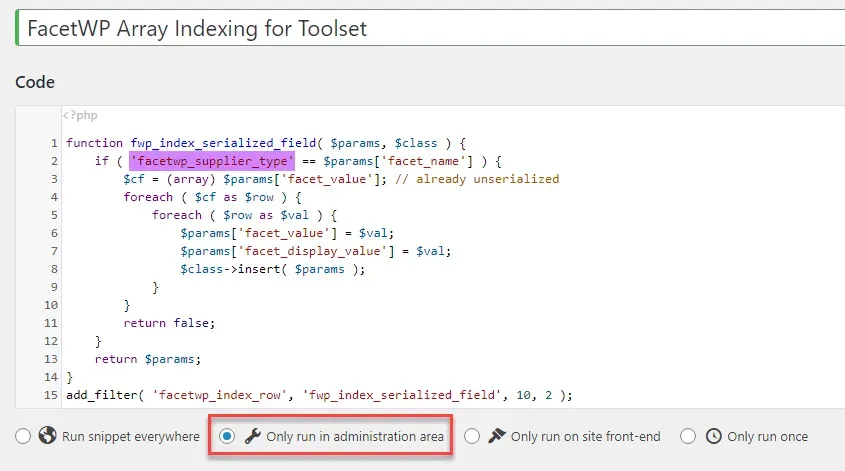Image resolution: width=845 pixels, height=471 pixels.
Task: Click line number 15 in the gutter
Action: tap(51, 395)
